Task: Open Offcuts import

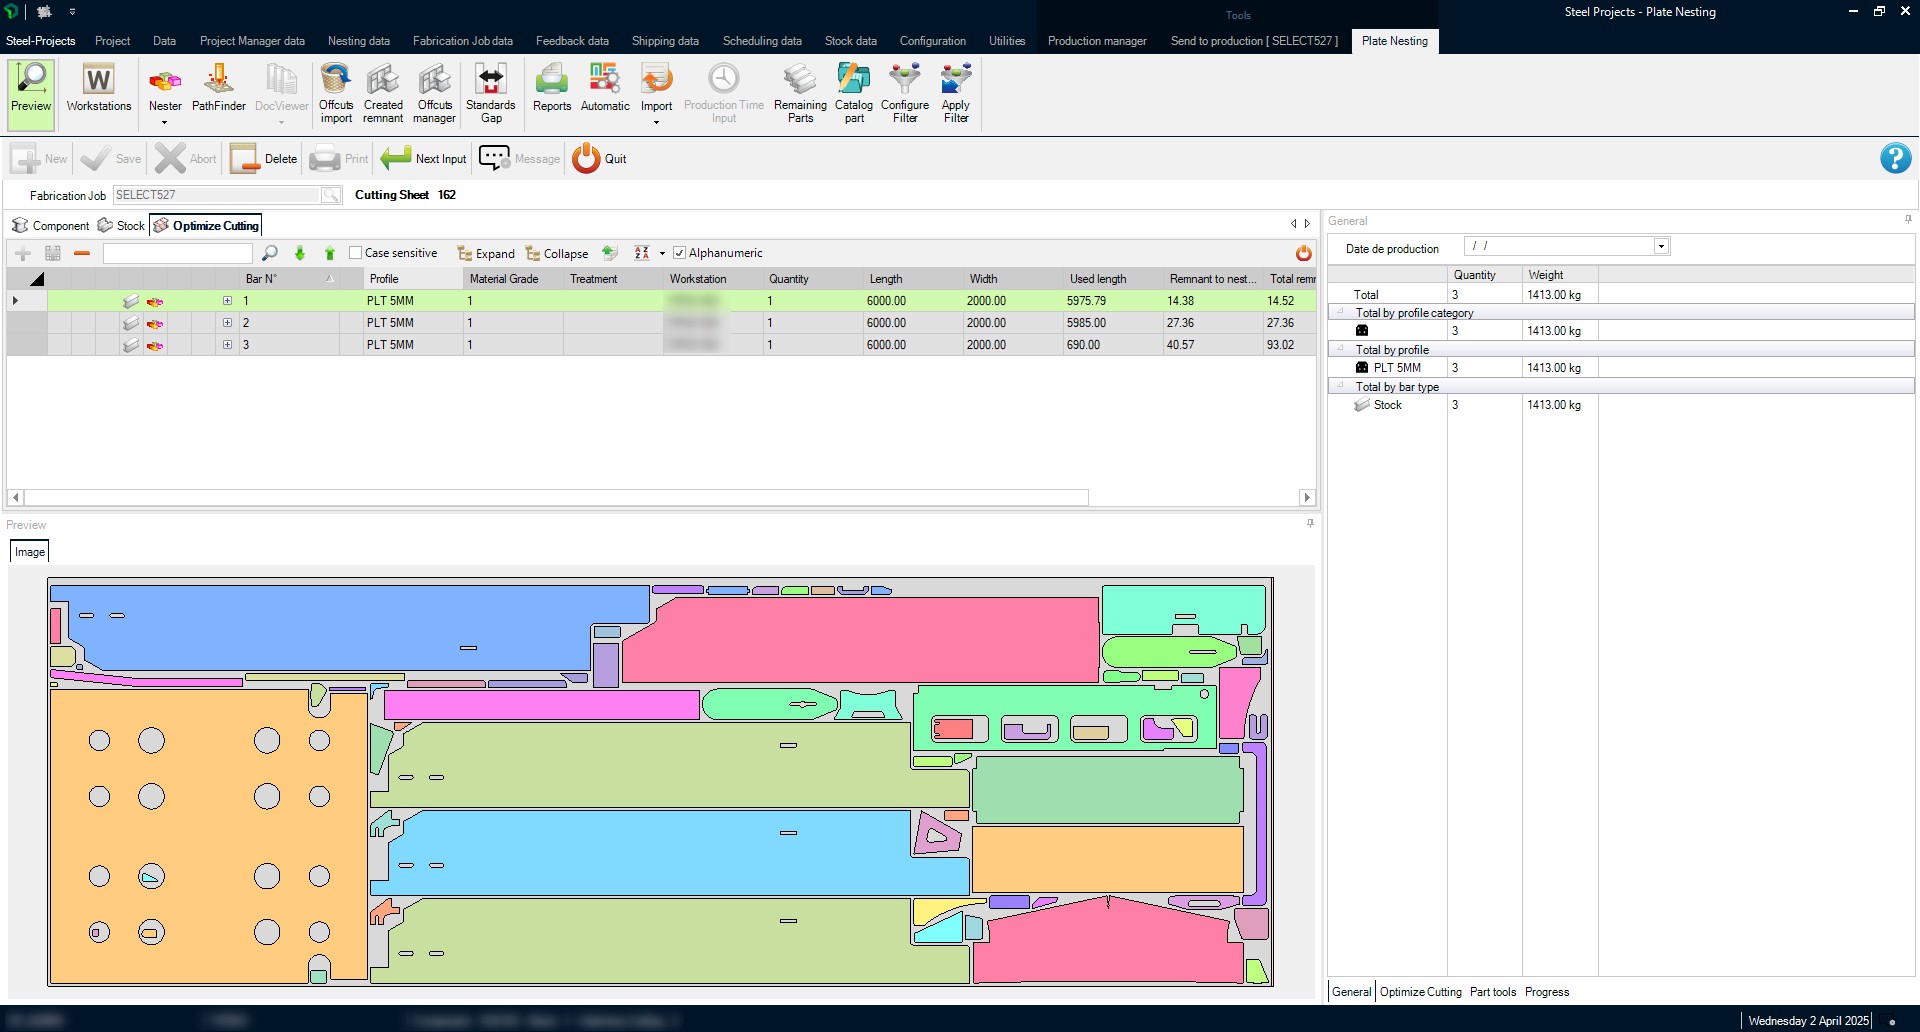Action: [336, 92]
